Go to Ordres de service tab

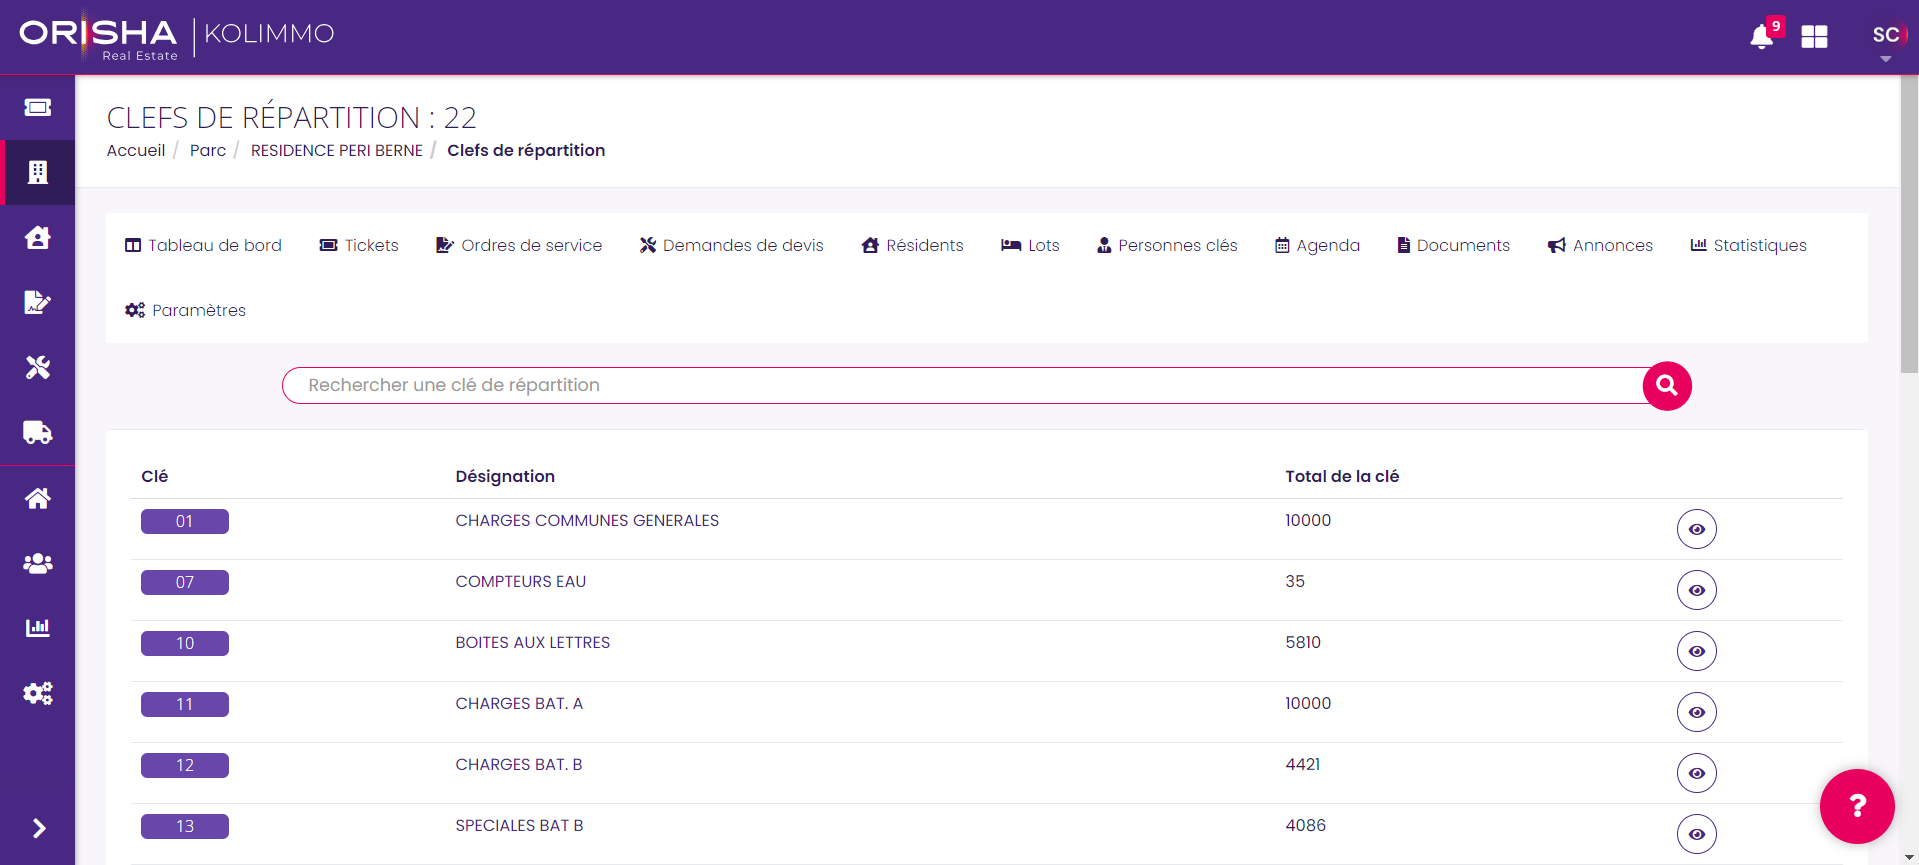click(519, 245)
